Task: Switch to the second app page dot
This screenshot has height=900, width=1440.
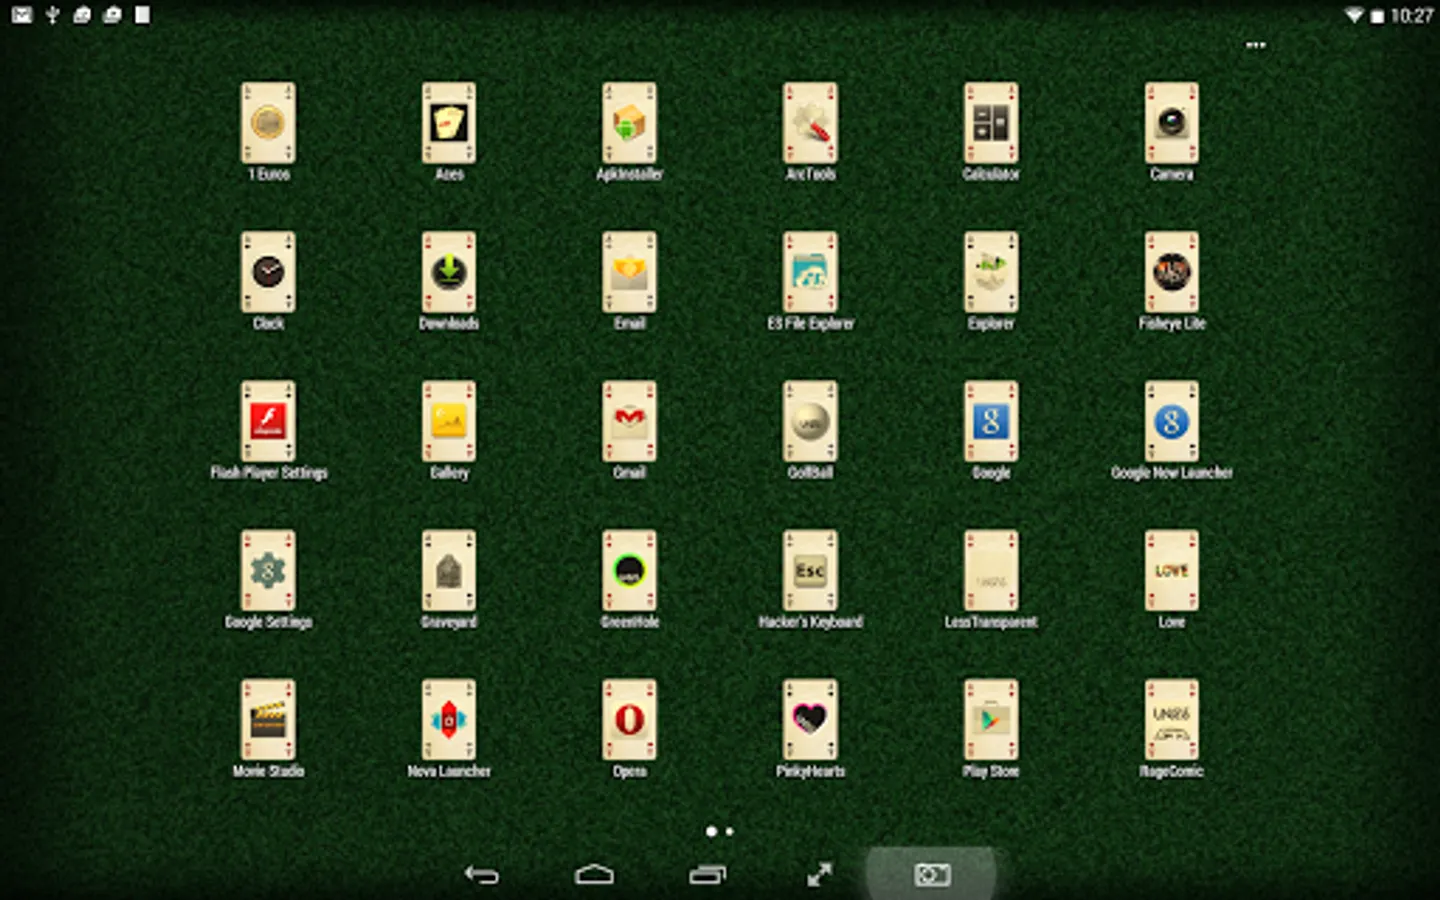Action: [x=729, y=831]
